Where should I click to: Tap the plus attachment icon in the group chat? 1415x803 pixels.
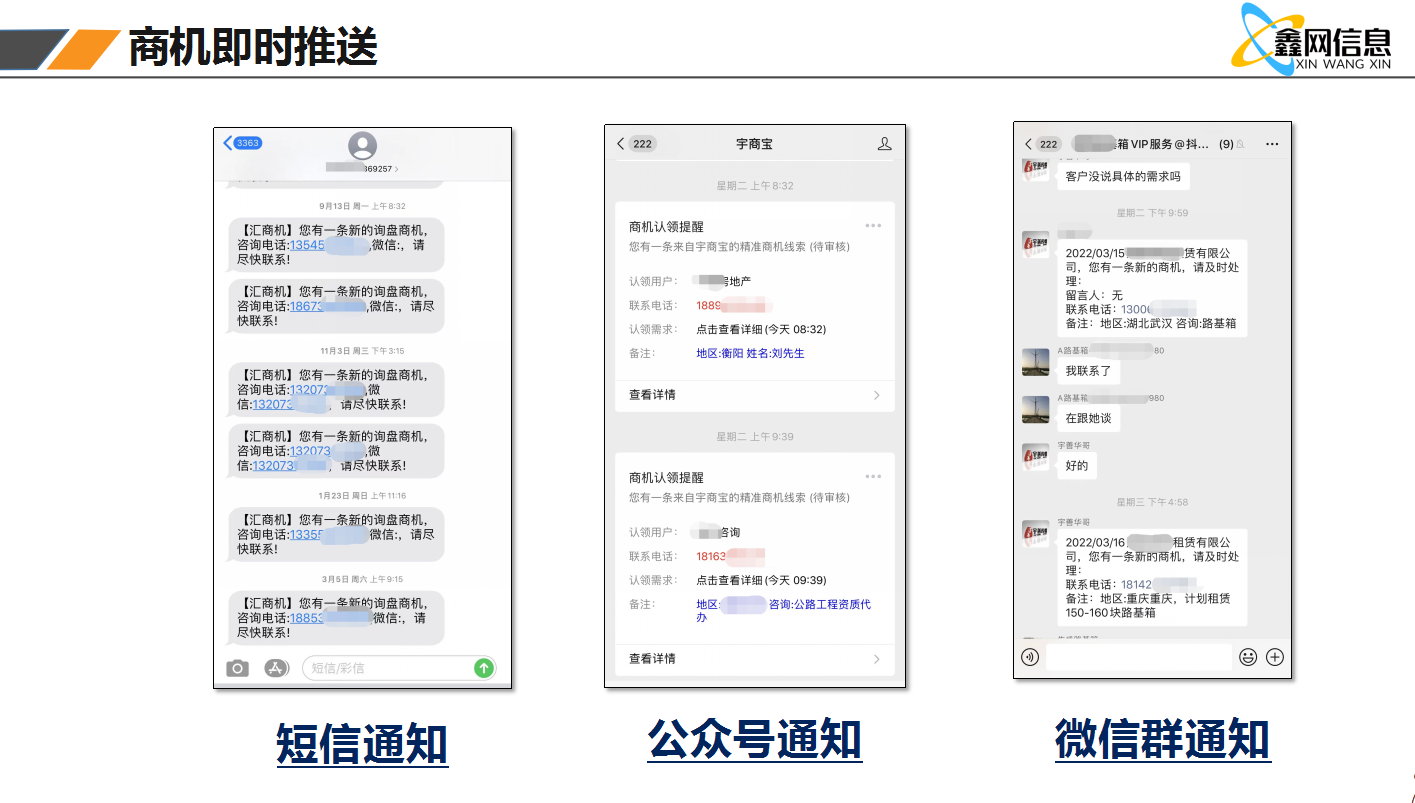pyautogui.click(x=1275, y=657)
